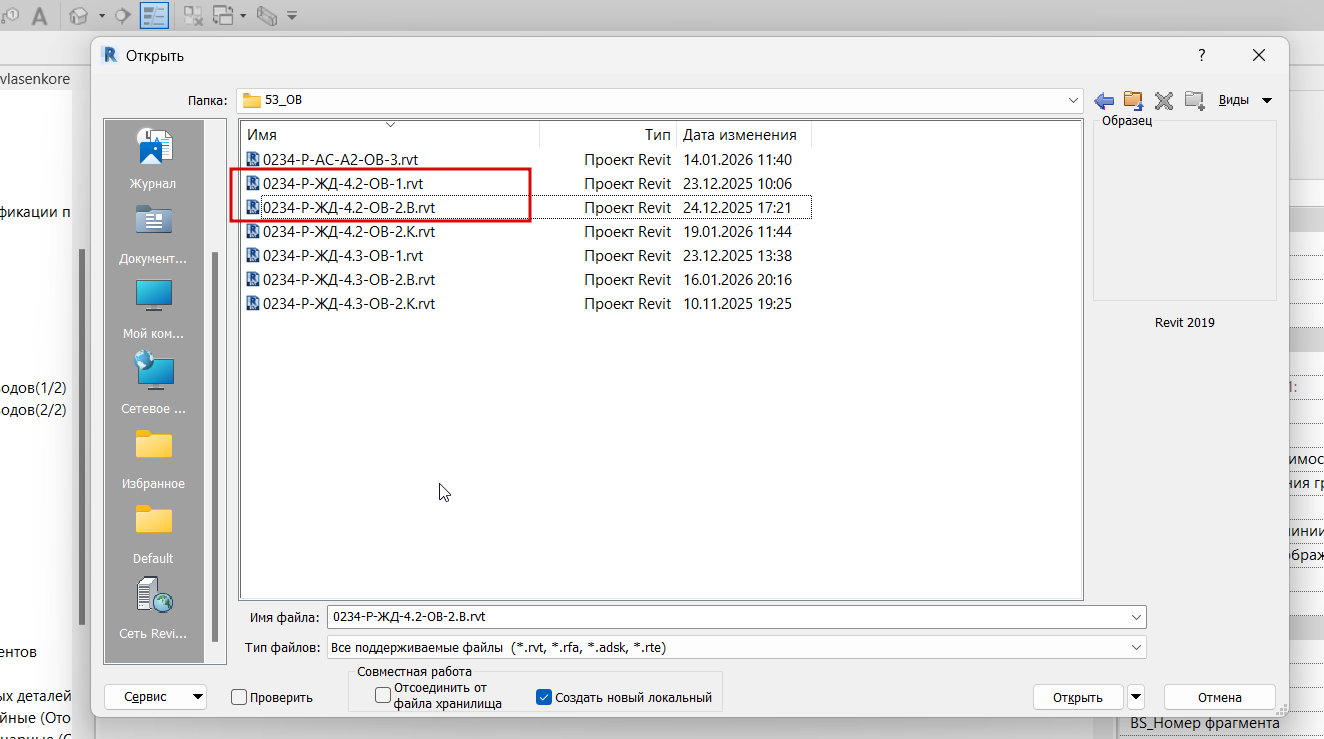
Task: Select file 0234-Р-ЖД-4.2-ОВ-2.В.rvt
Action: 348,208
